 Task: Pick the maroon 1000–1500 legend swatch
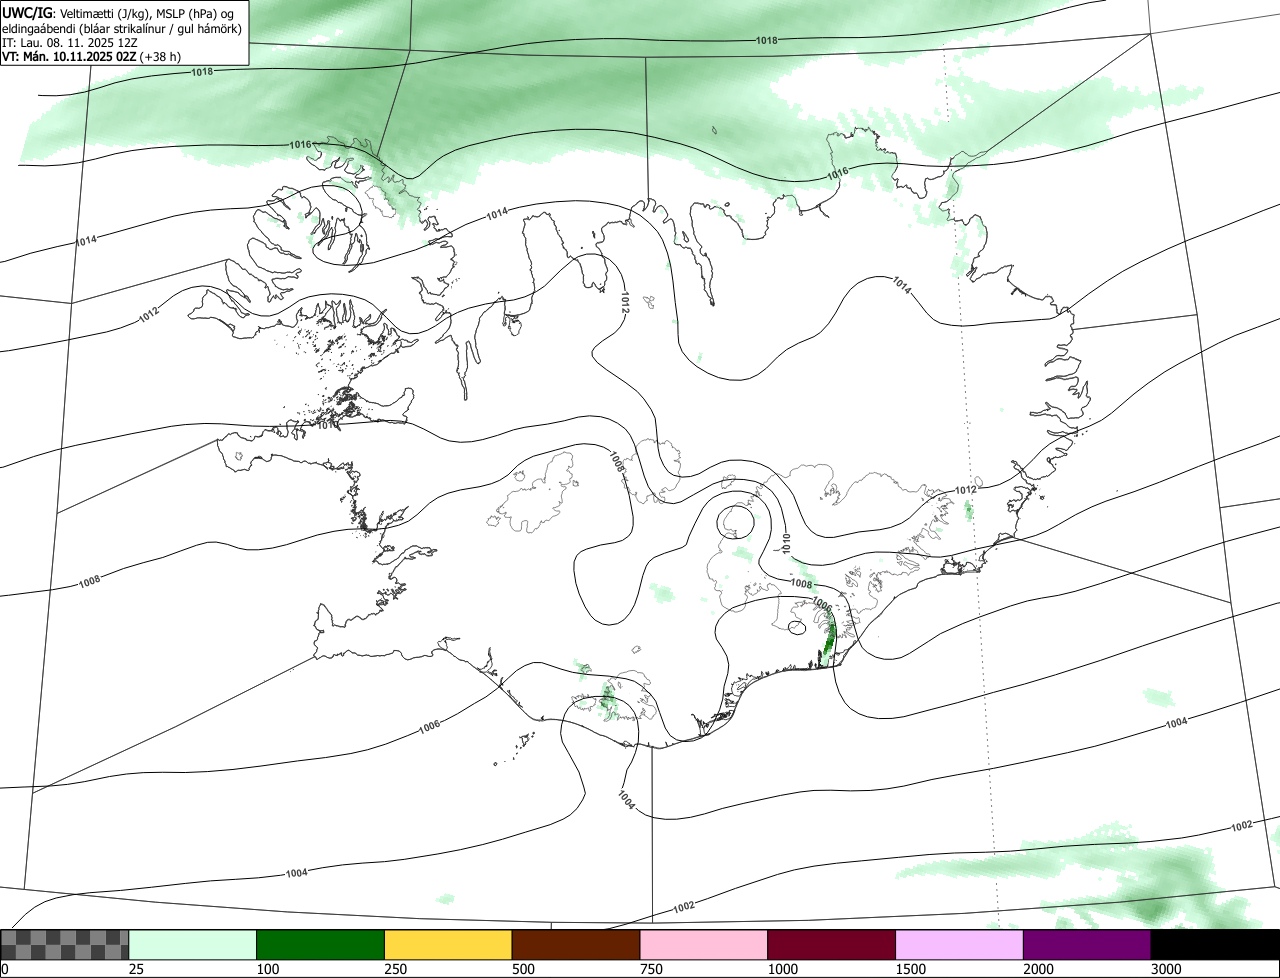832,944
